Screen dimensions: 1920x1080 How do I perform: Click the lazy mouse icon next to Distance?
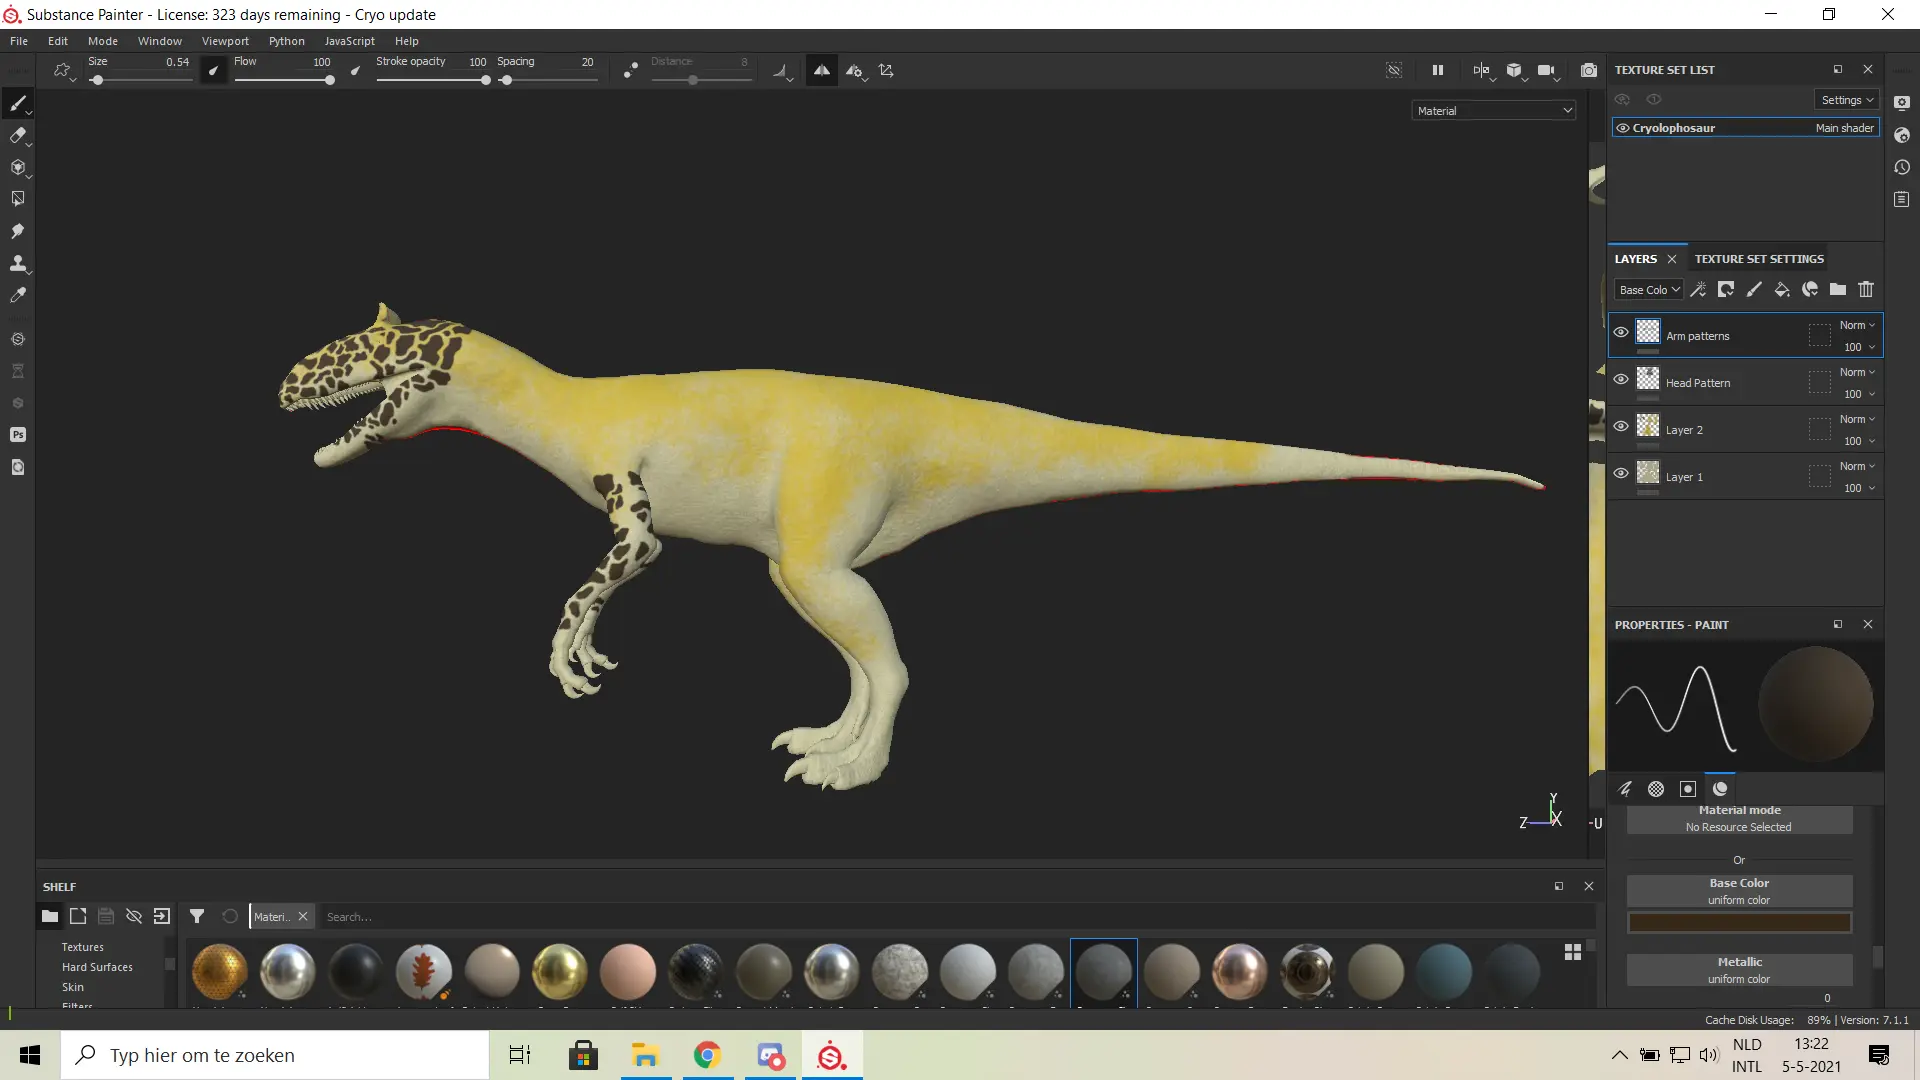[x=630, y=70]
